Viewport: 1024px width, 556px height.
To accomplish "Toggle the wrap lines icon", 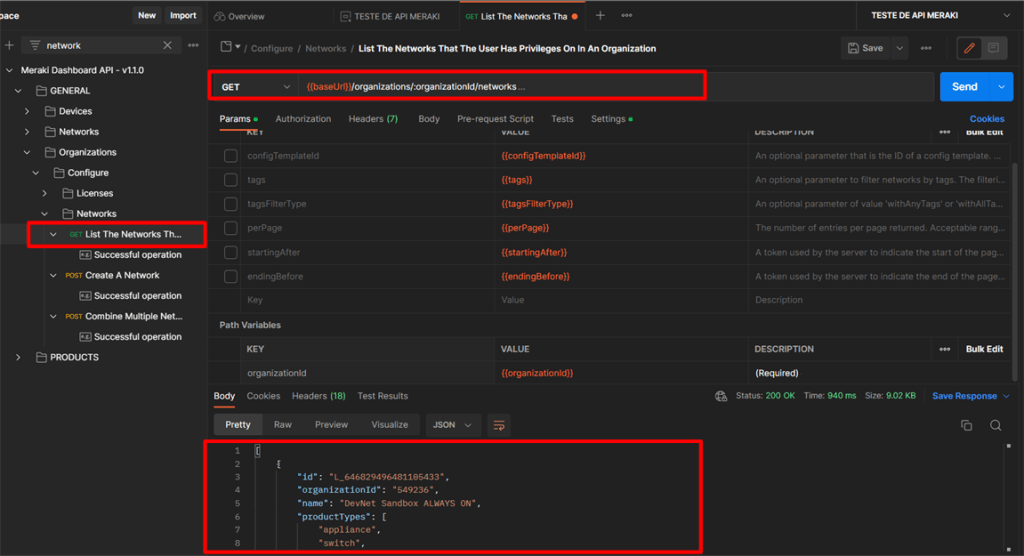I will pos(499,425).
